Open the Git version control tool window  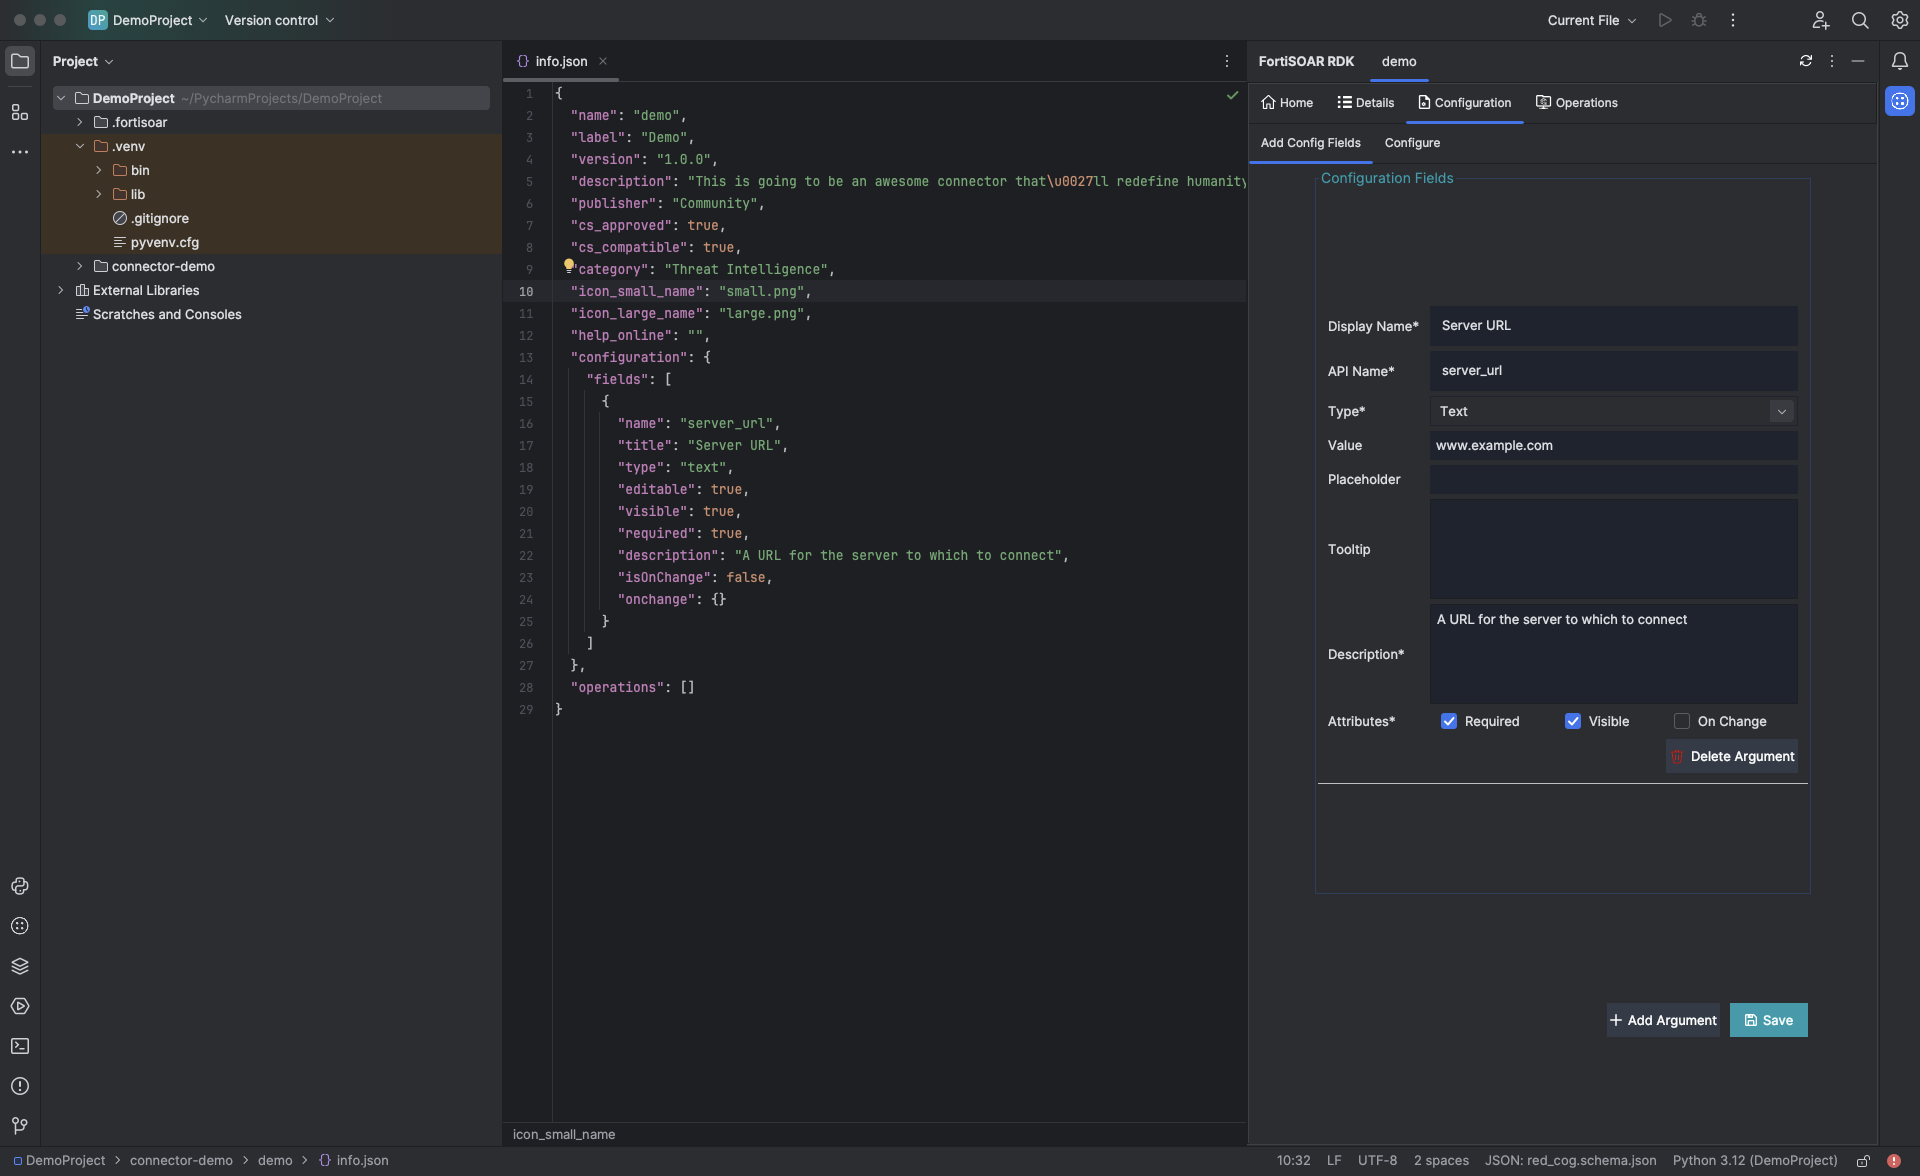(x=19, y=1126)
